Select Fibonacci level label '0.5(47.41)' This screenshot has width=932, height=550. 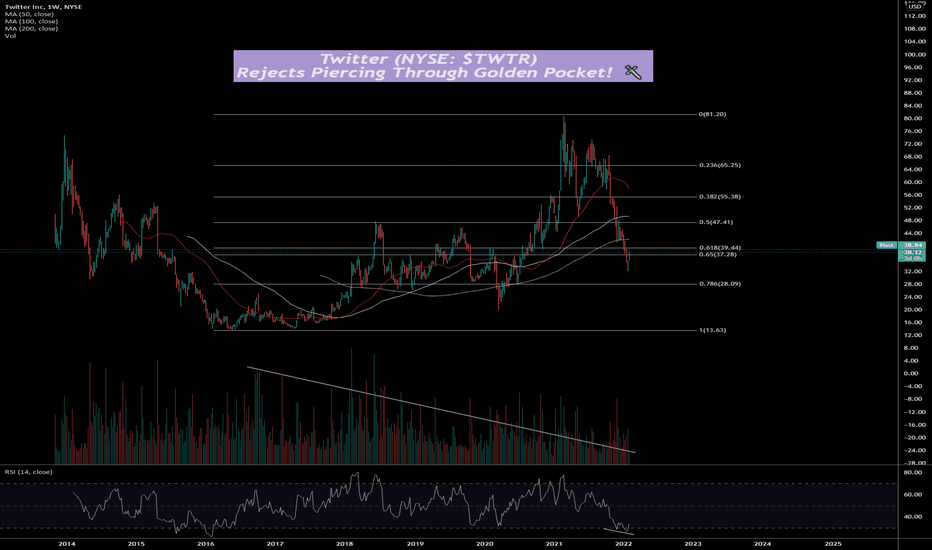[x=716, y=222]
